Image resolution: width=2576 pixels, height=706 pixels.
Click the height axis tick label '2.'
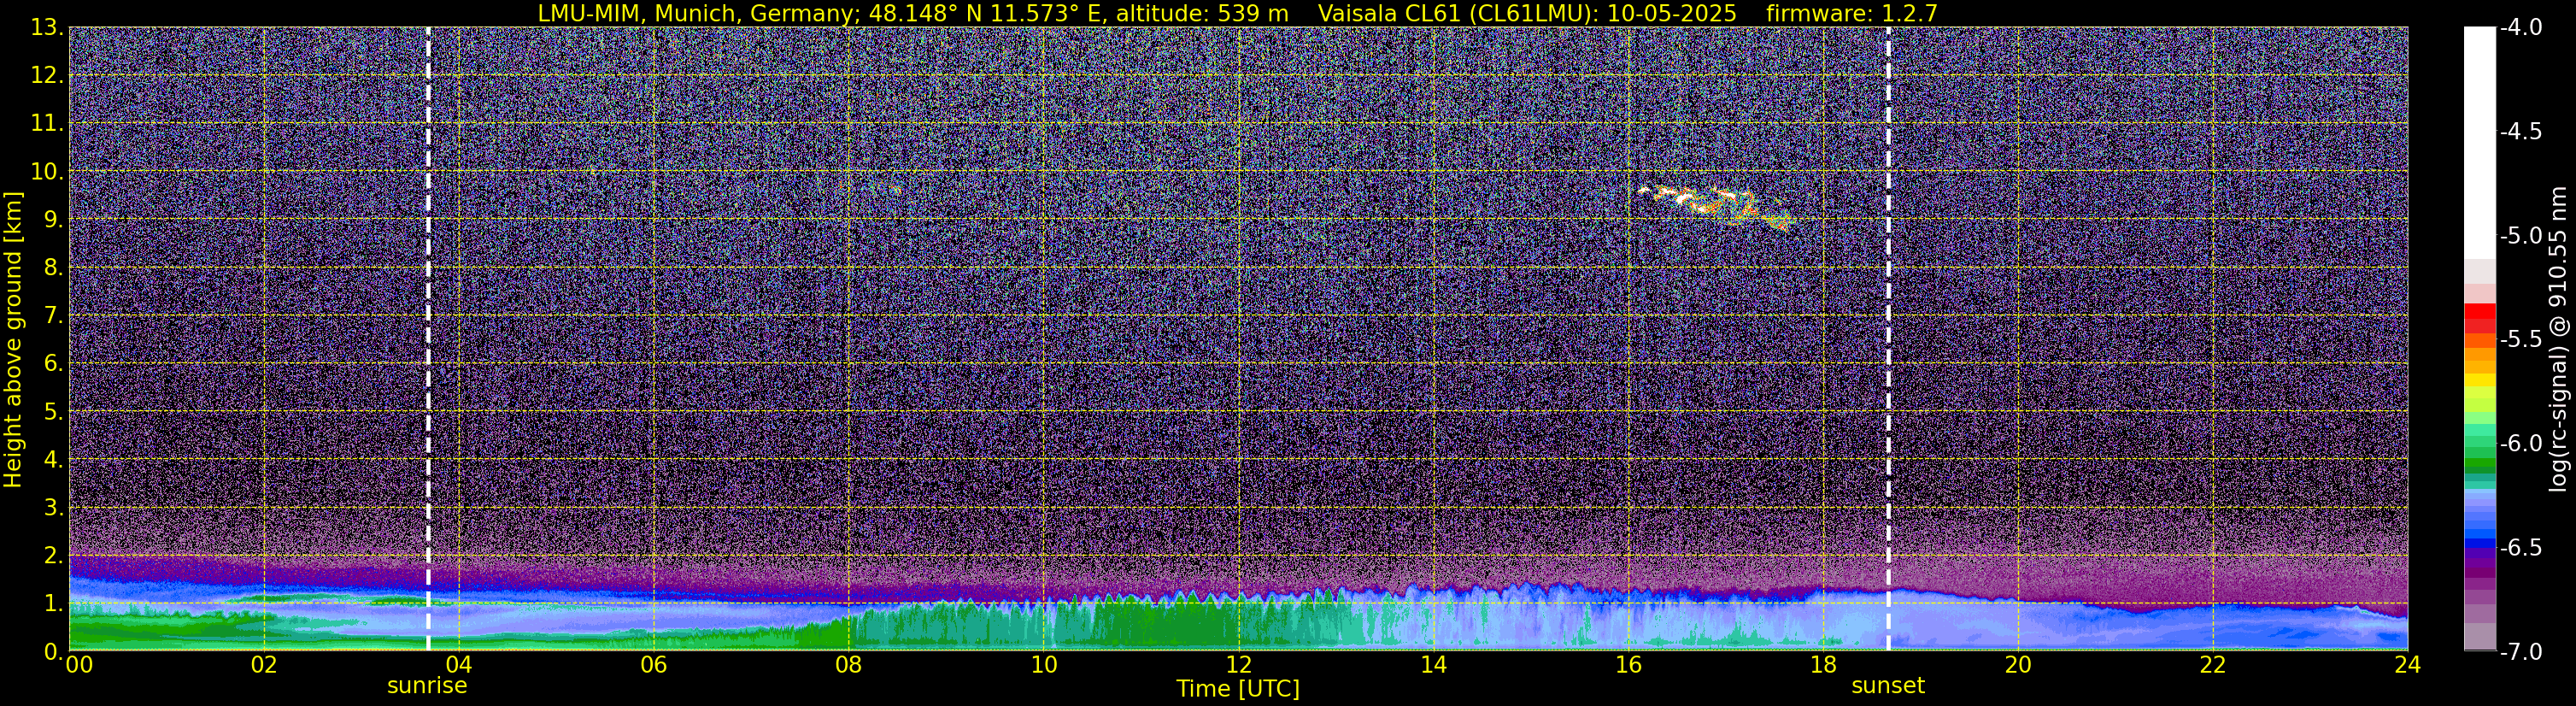[53, 556]
